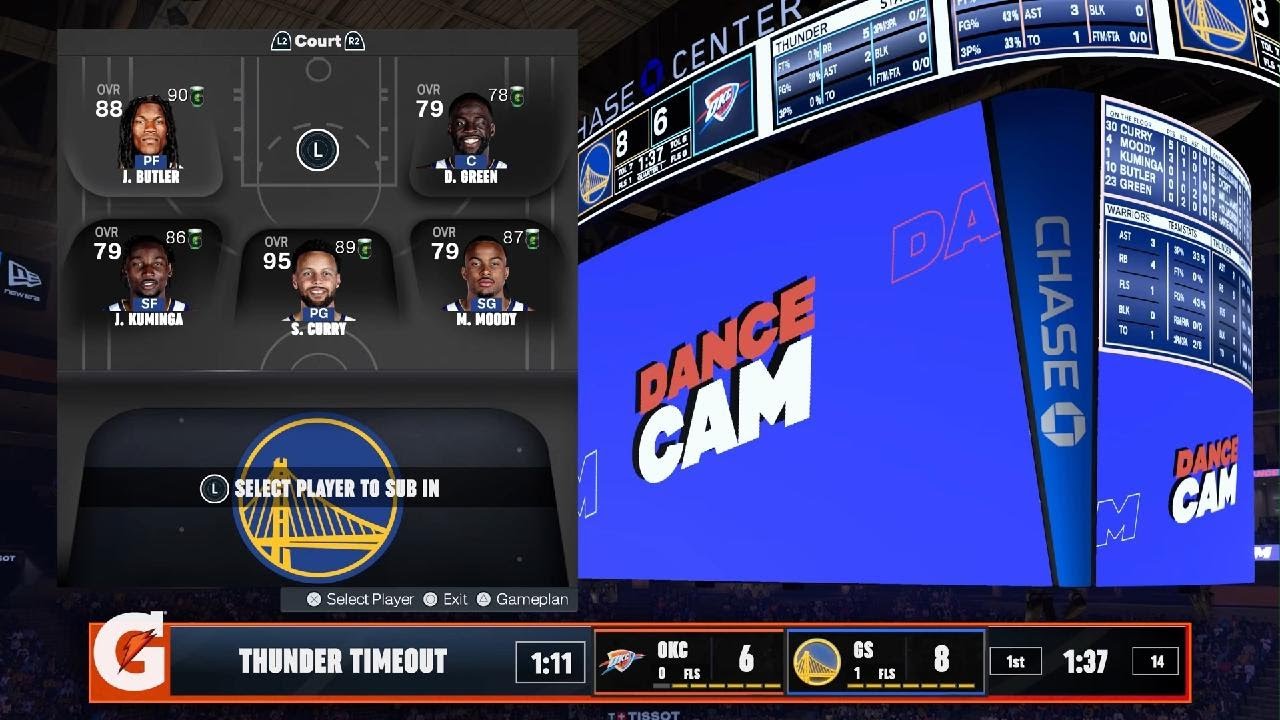
Task: Click Kuminga's green energy icon
Action: [196, 238]
